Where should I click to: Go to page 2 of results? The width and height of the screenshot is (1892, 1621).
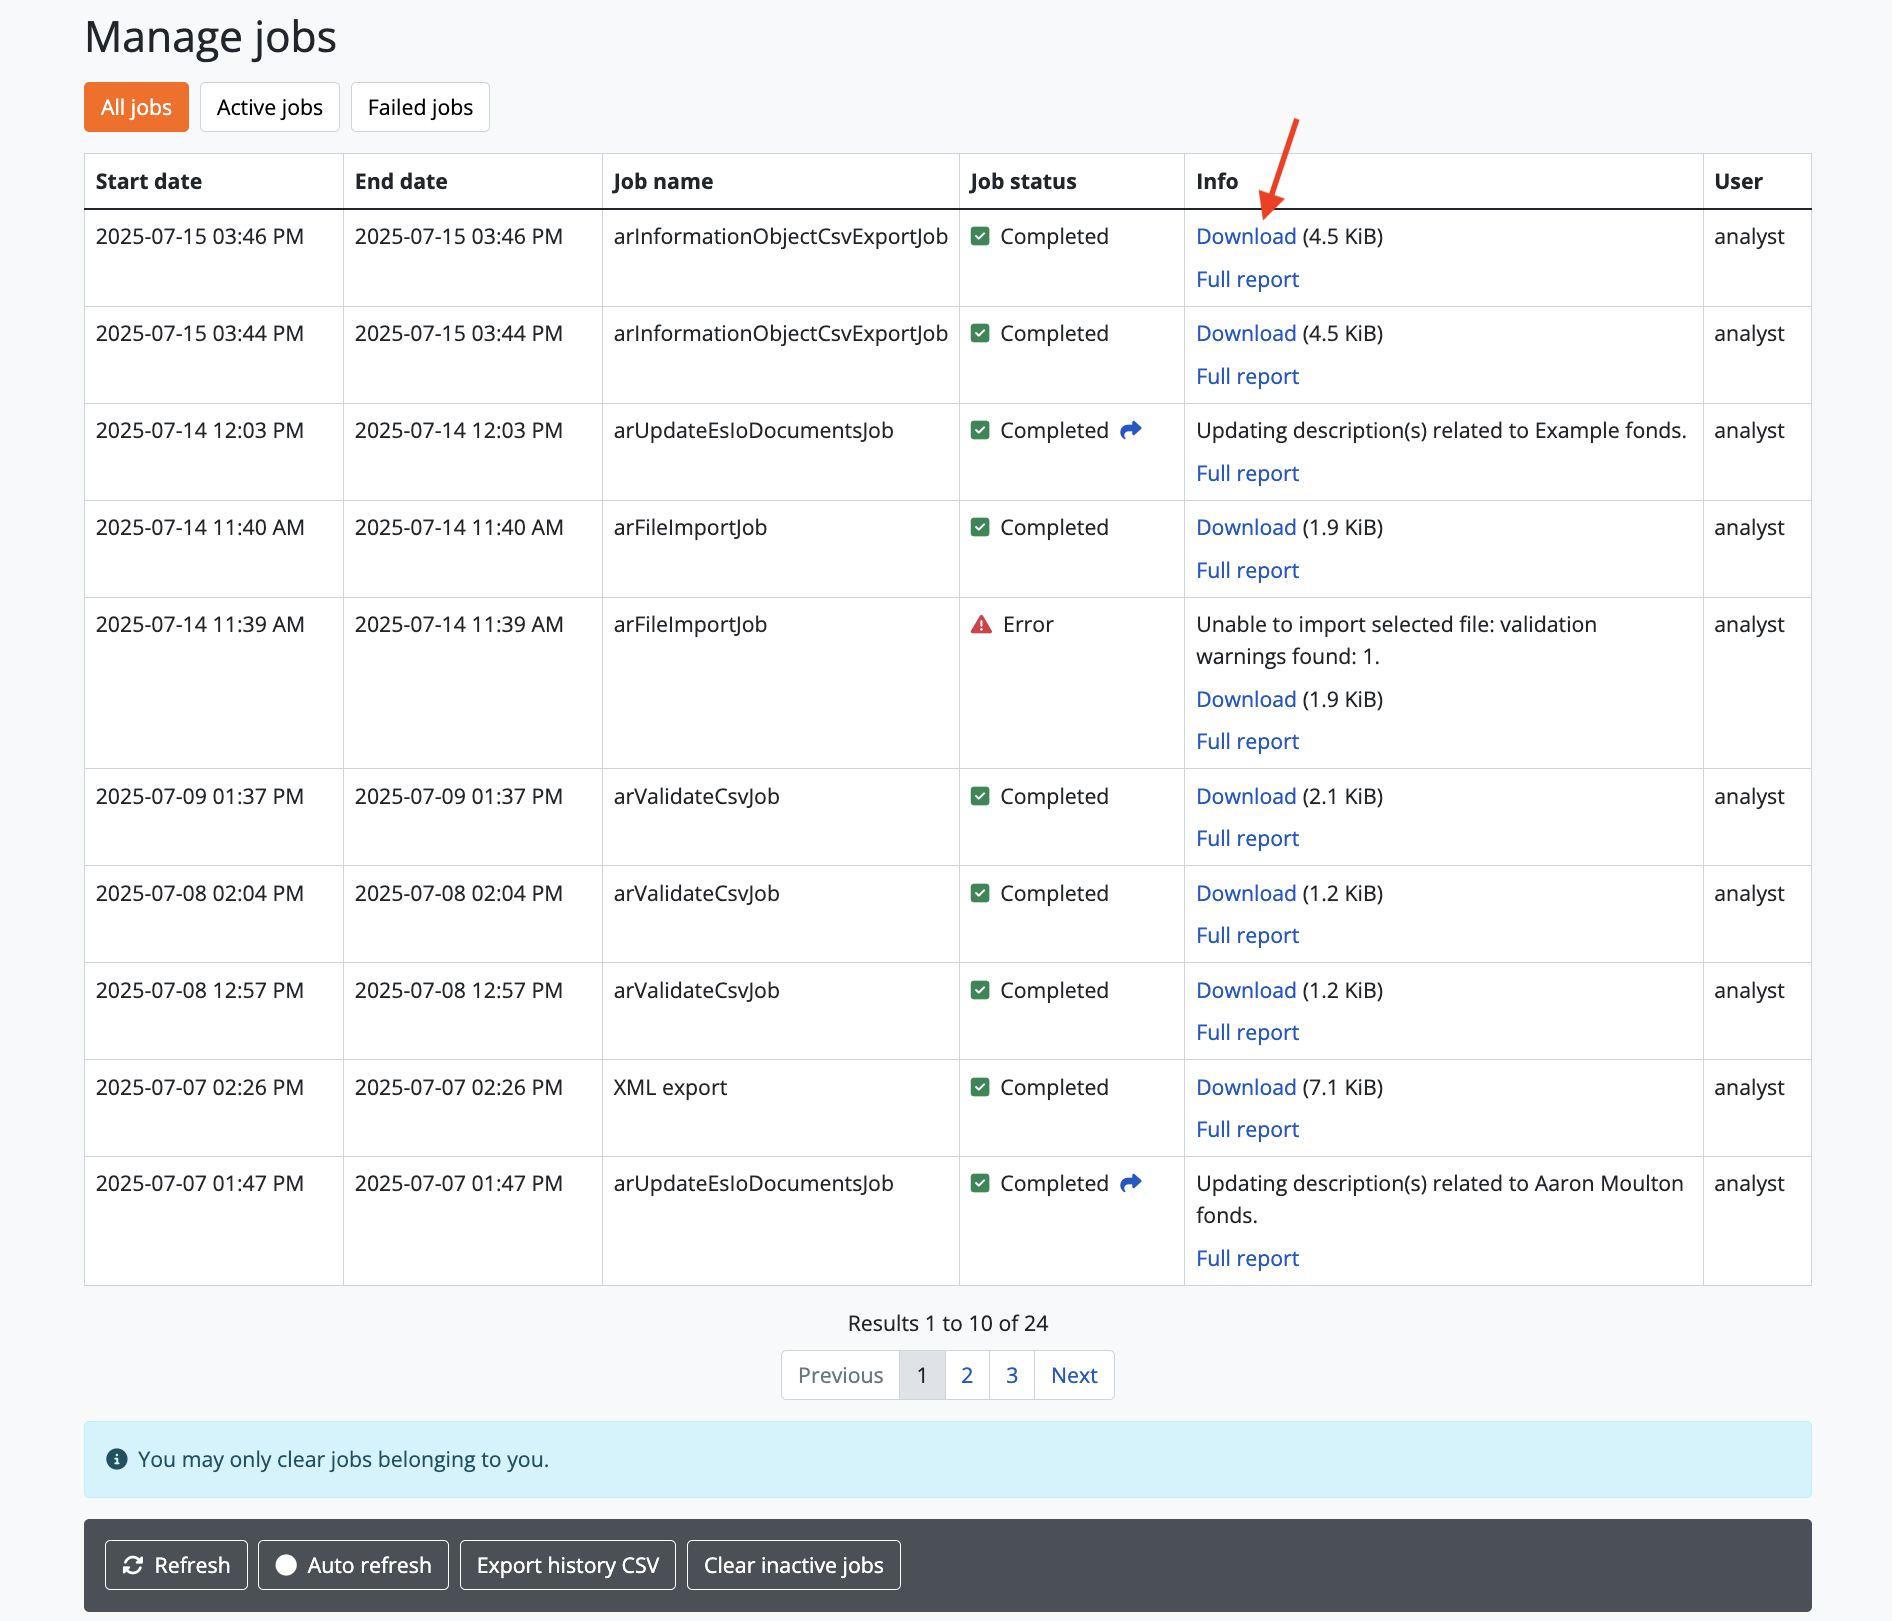coord(966,1375)
